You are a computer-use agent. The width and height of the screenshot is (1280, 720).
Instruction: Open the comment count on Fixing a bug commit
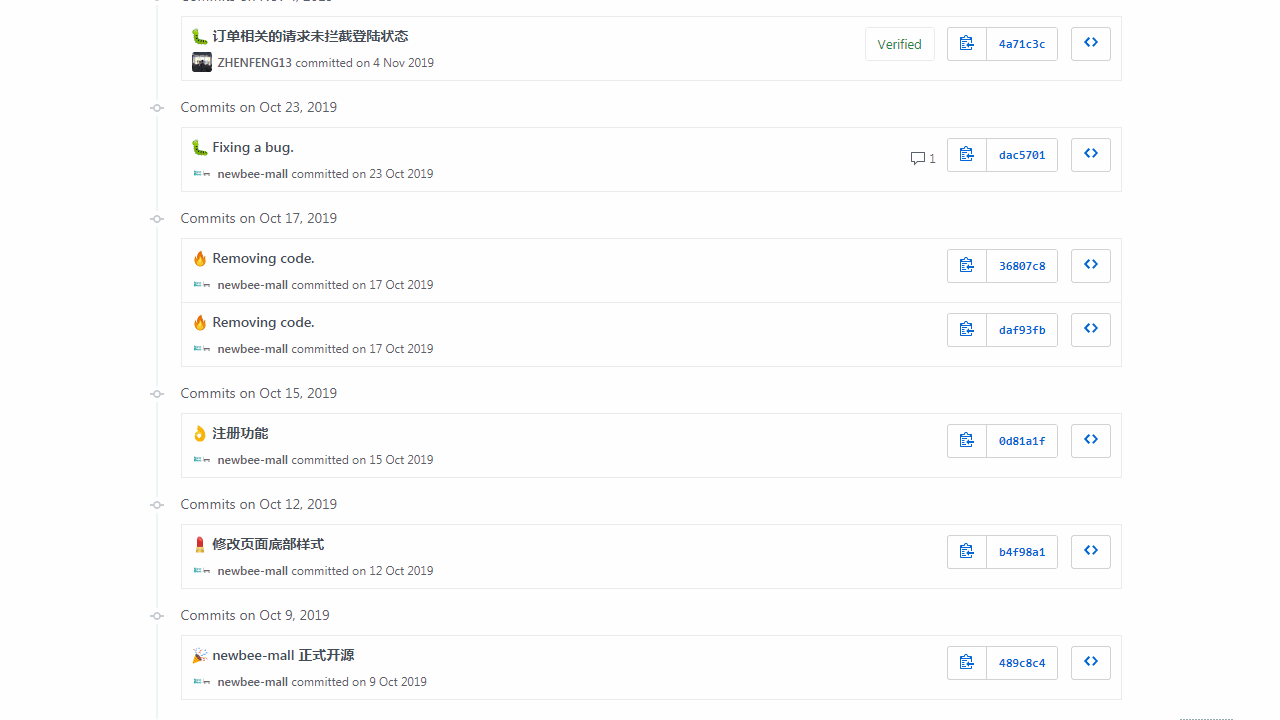pyautogui.click(x=923, y=159)
